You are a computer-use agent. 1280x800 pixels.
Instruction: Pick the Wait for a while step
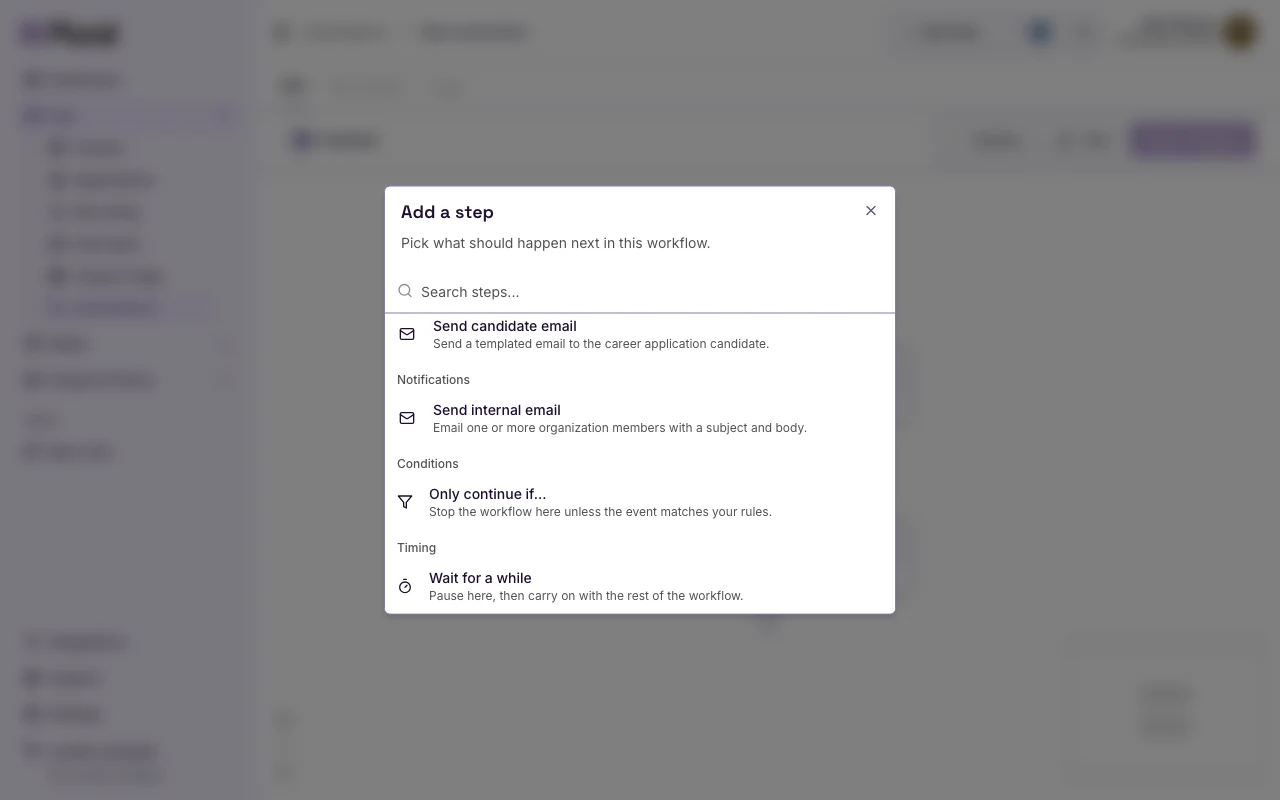coord(640,586)
